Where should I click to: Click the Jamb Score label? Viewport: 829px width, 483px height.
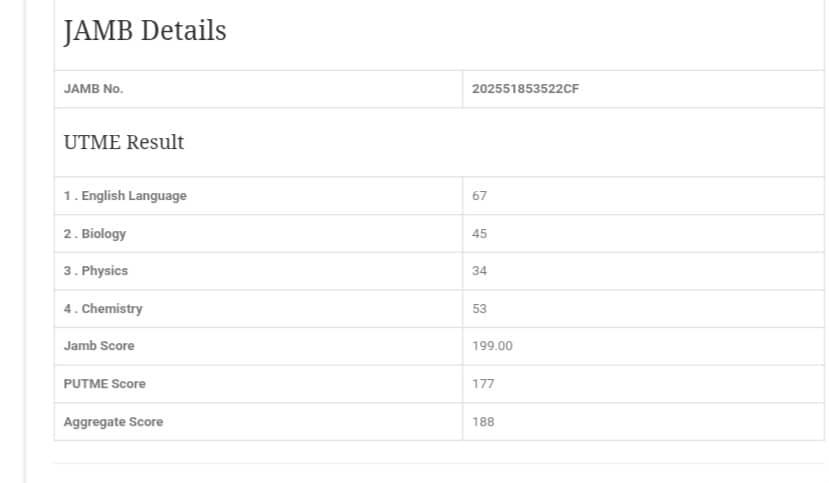99,346
